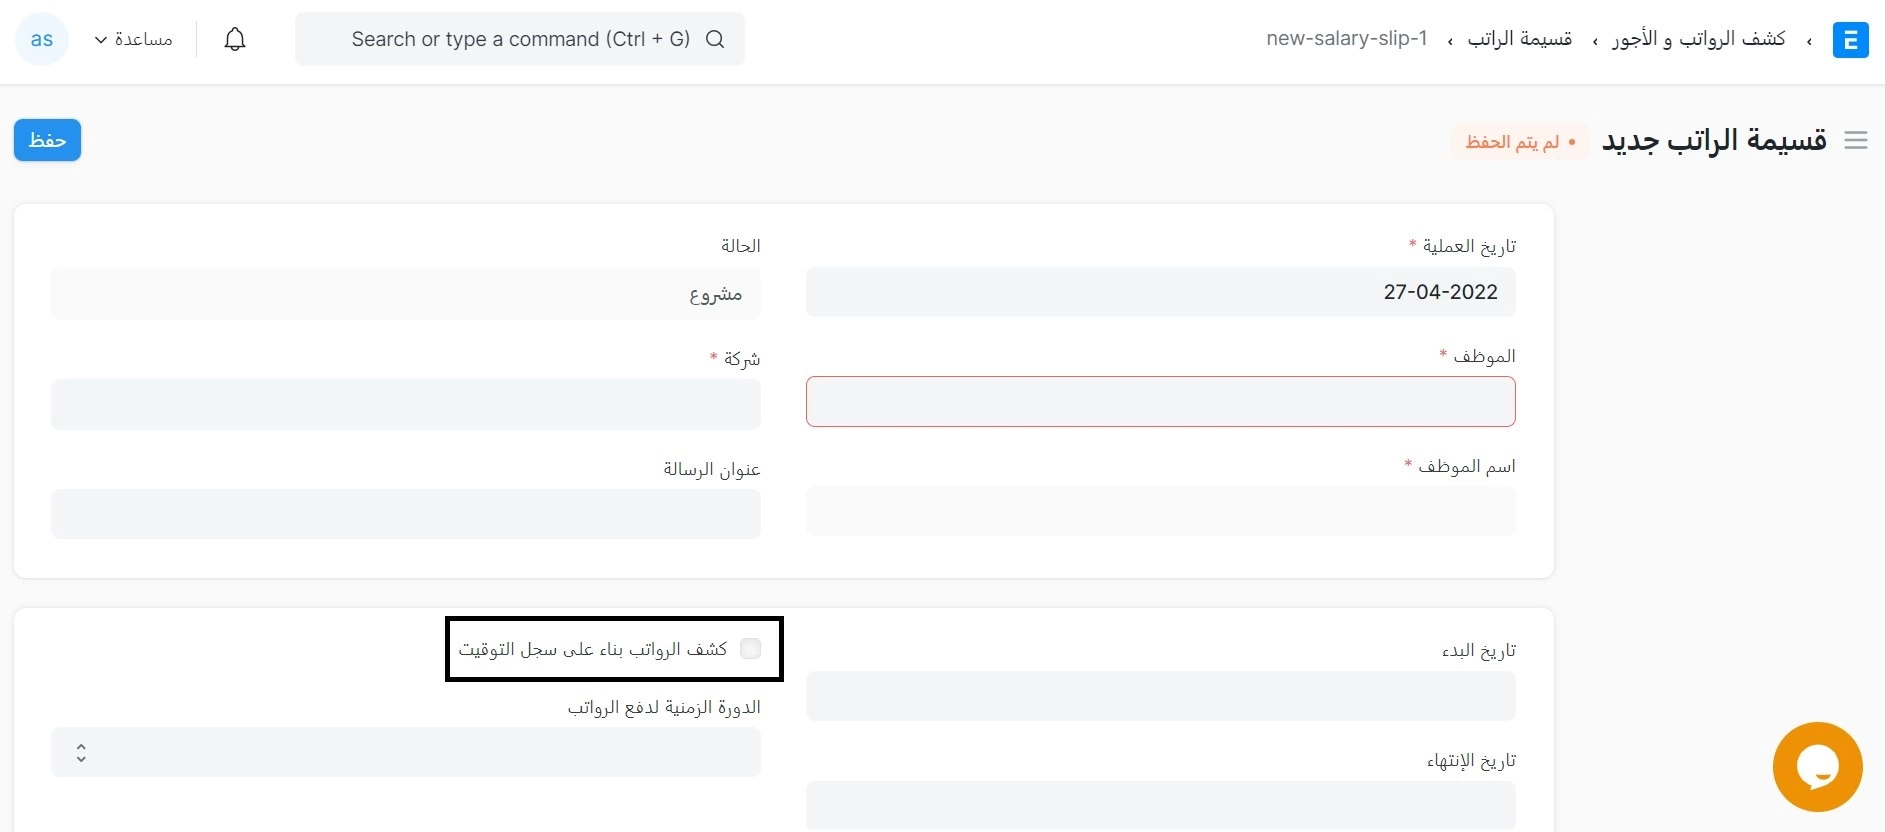Open the orange chat support bubble
The height and width of the screenshot is (832, 1885).
[x=1817, y=767]
